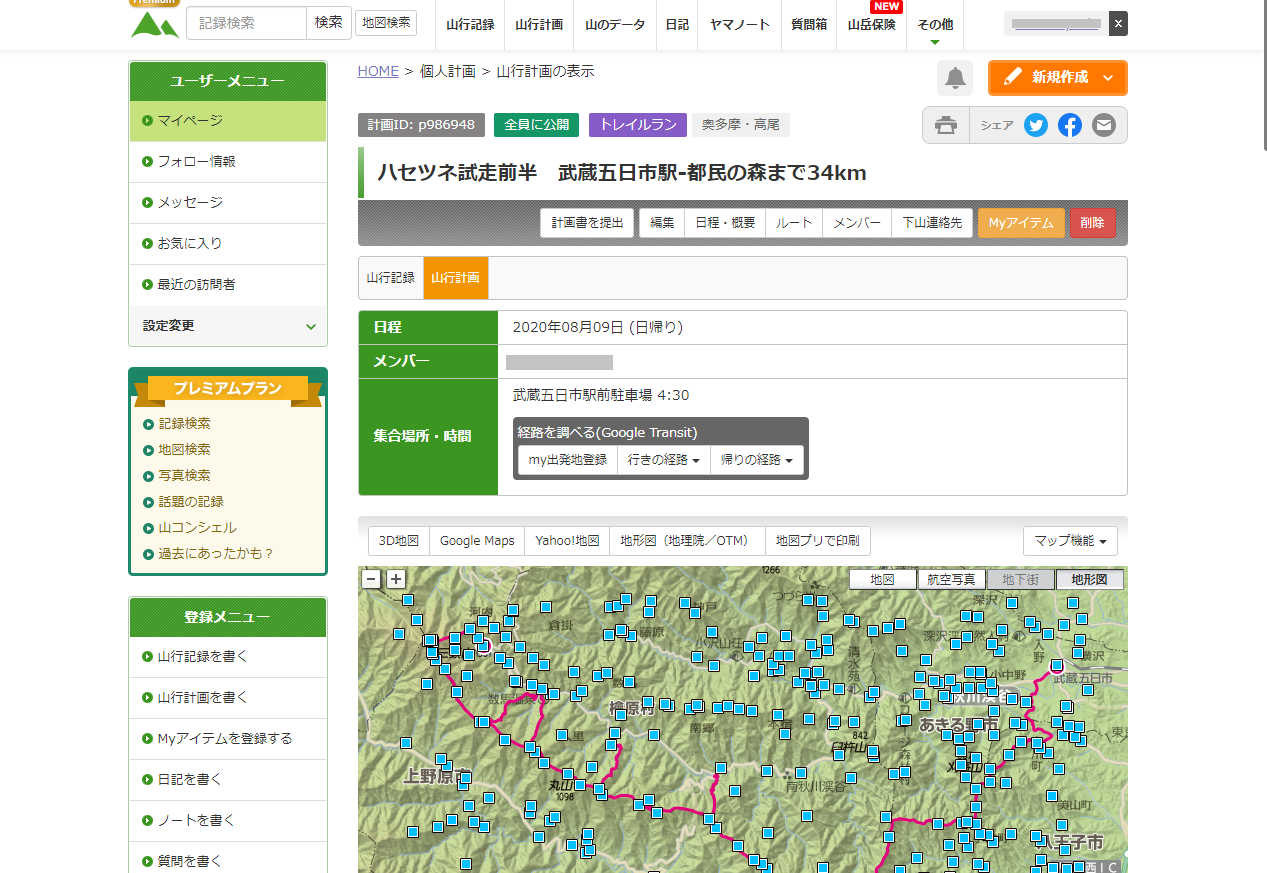Open メッセージ in user menu
This screenshot has height=873, width=1267.
point(228,203)
